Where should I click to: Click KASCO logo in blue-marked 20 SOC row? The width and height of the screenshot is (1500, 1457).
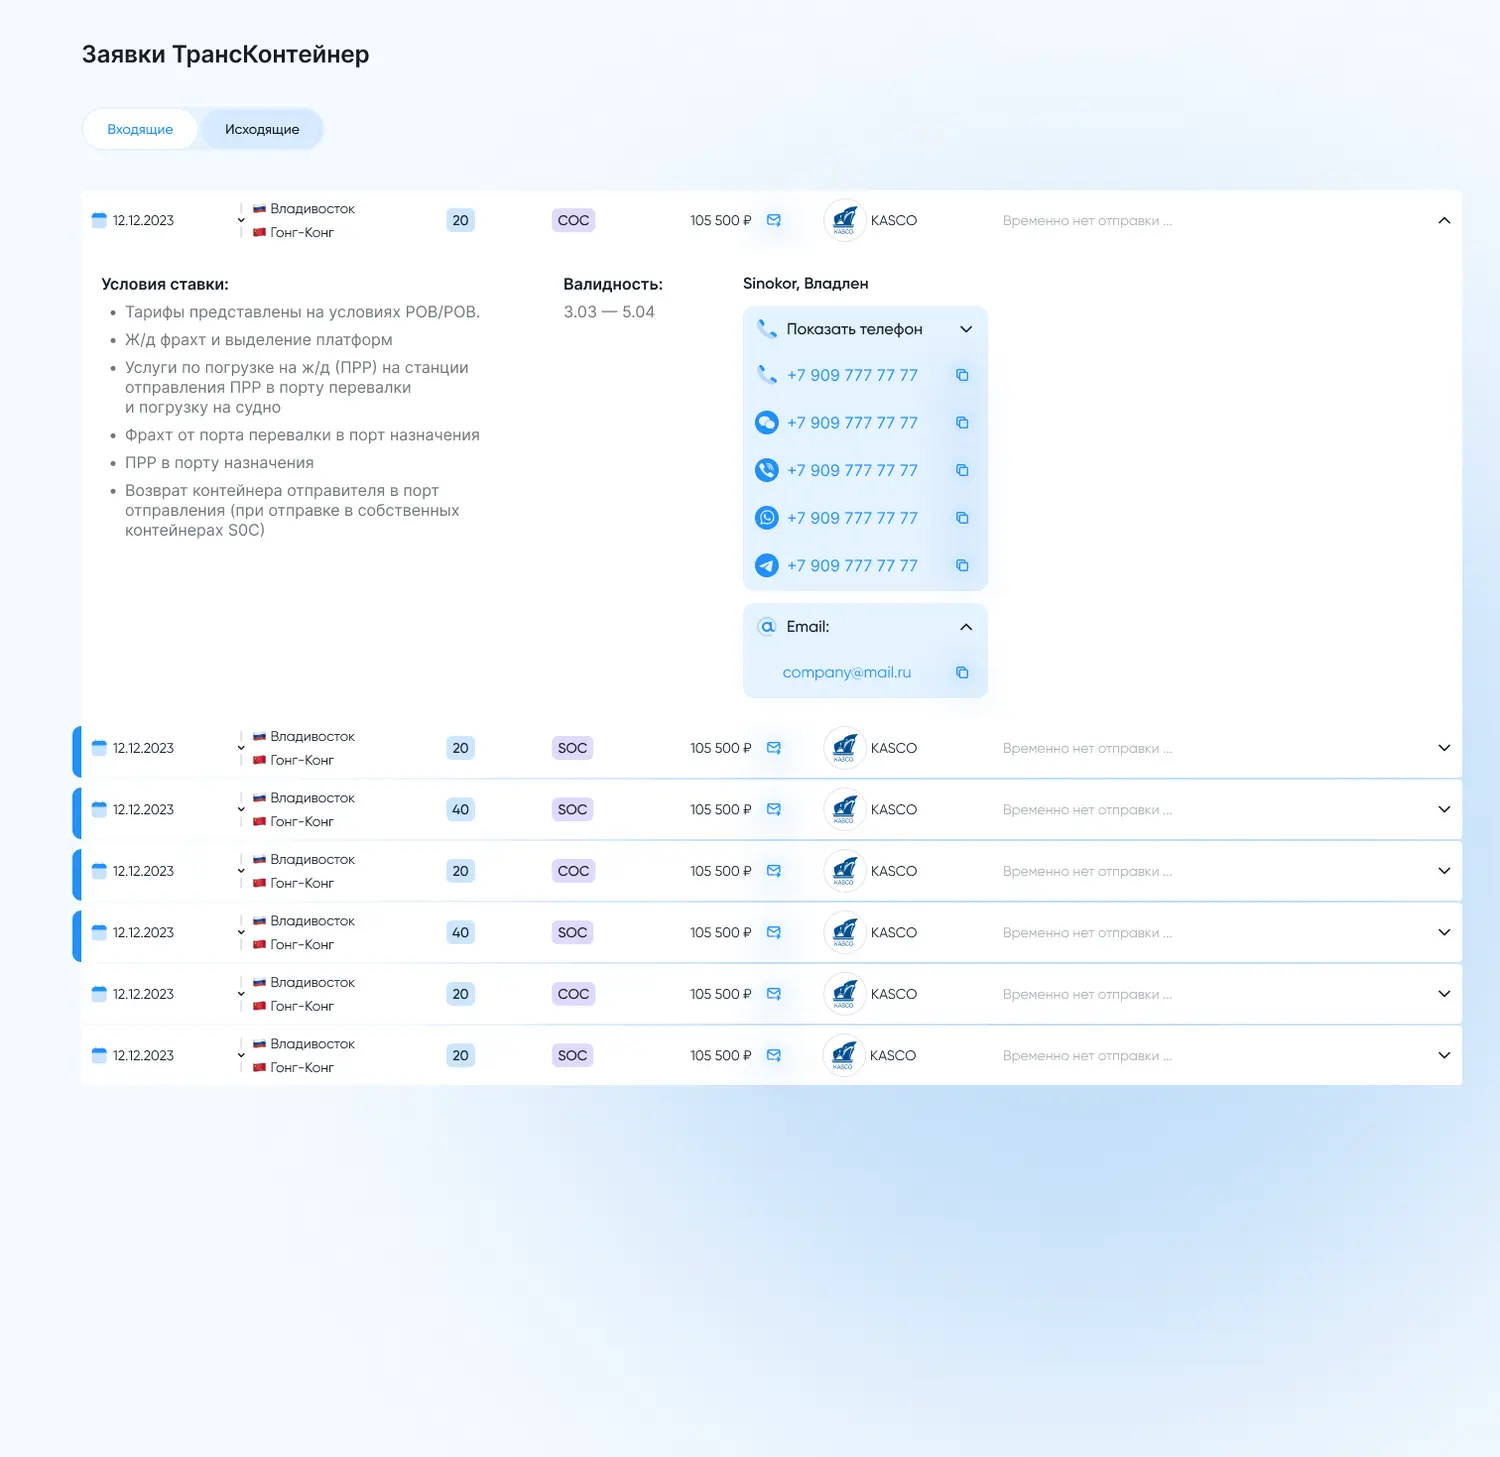845,748
